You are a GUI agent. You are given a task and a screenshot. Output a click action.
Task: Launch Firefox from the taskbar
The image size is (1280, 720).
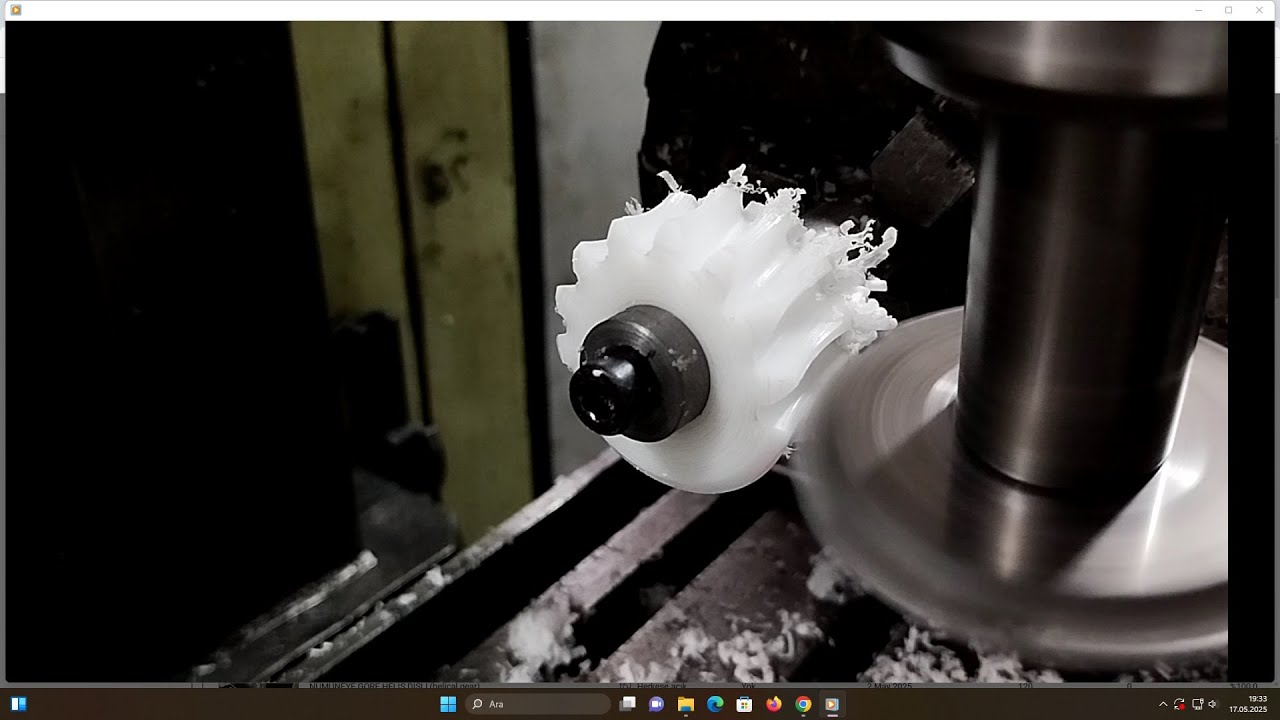click(773, 704)
